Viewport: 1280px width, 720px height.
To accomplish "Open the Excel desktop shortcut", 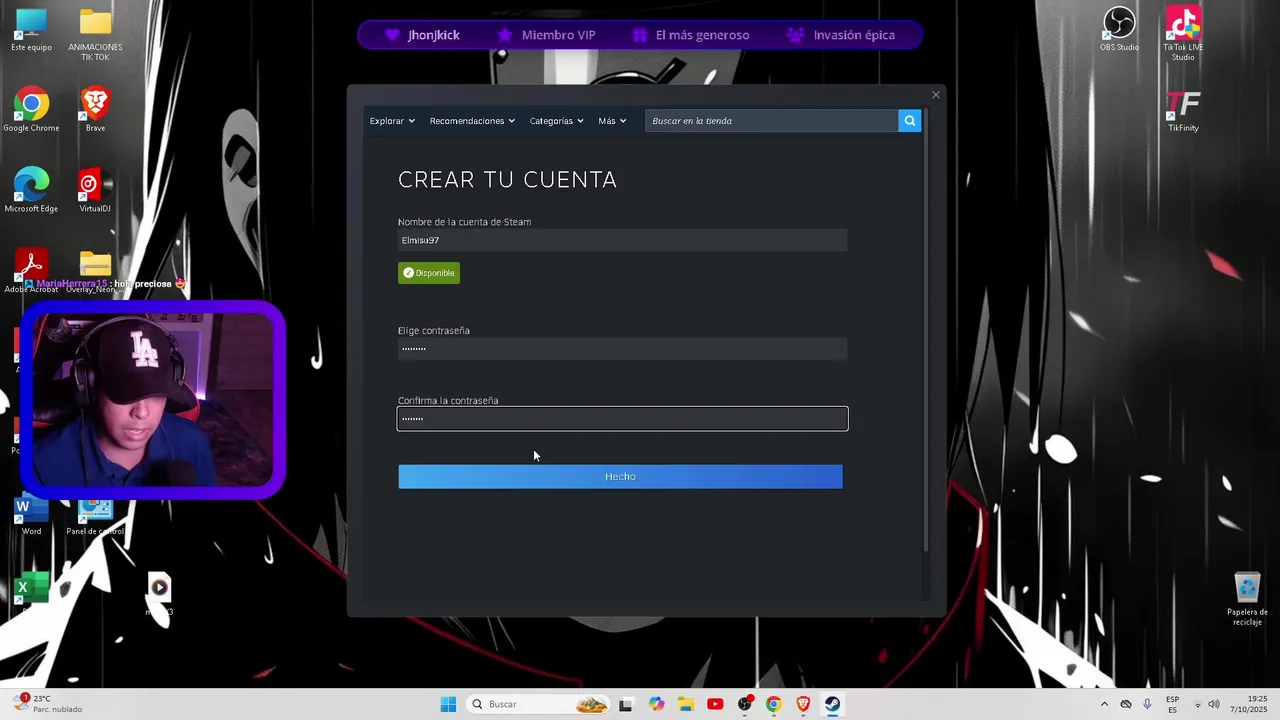I will coord(31,590).
